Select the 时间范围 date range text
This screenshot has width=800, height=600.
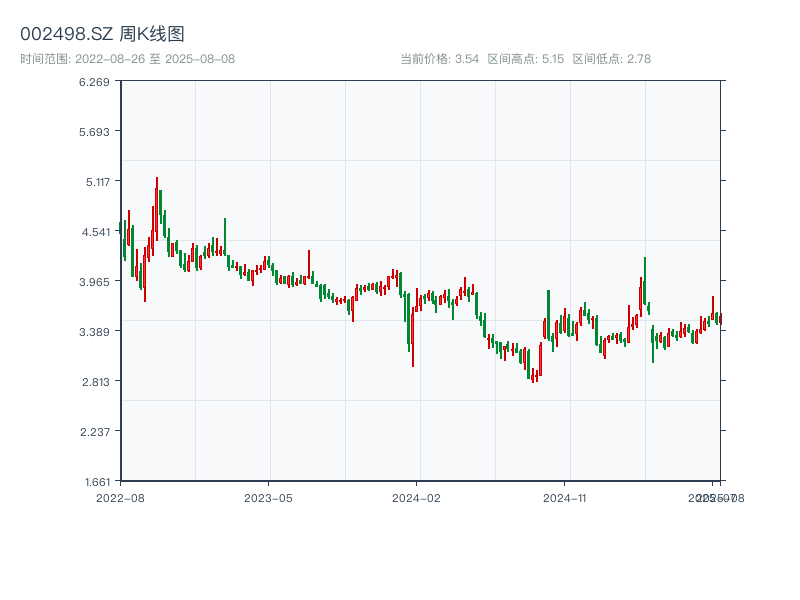pyautogui.click(x=127, y=59)
